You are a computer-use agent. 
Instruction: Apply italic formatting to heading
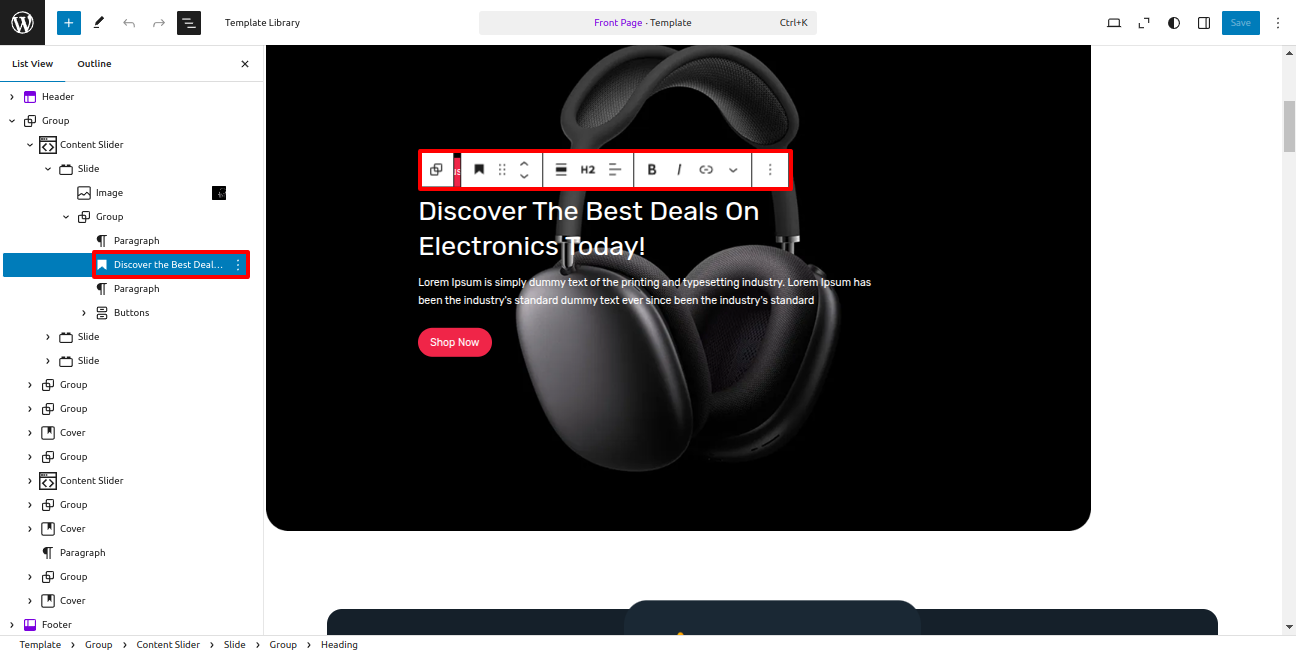coord(679,170)
